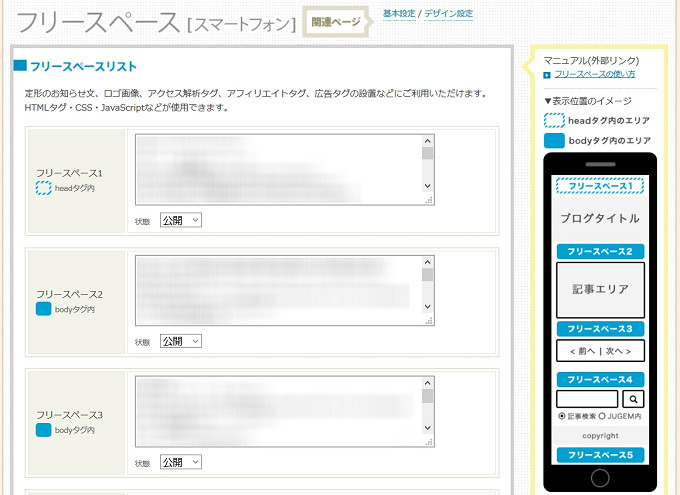Click scroll up arrow in フリースペース3 textarea
Image resolution: width=680 pixels, height=495 pixels.
[x=427, y=383]
